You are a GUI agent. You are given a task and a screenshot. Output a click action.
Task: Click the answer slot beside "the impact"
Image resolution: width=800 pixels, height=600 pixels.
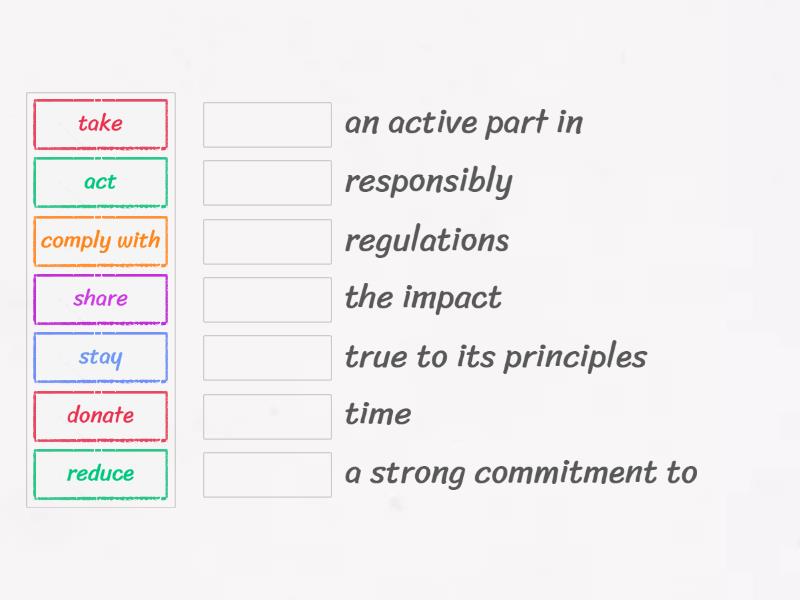(x=266, y=299)
